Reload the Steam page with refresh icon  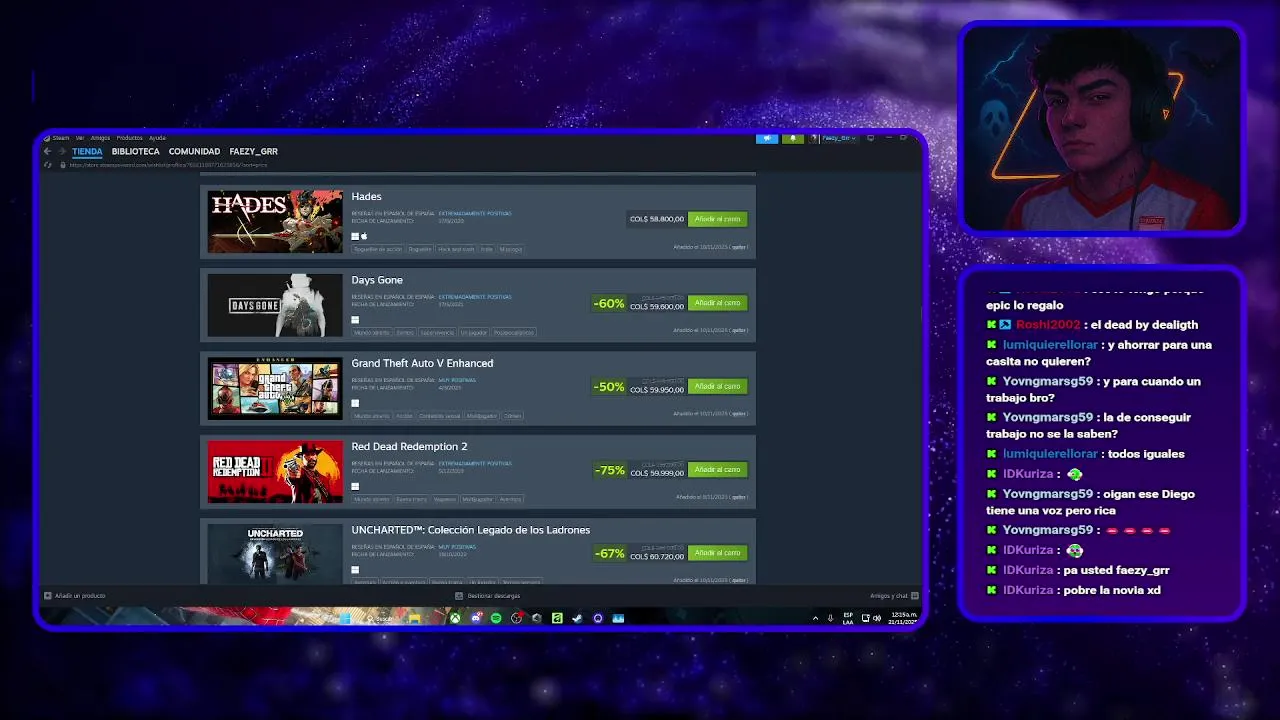click(47, 164)
